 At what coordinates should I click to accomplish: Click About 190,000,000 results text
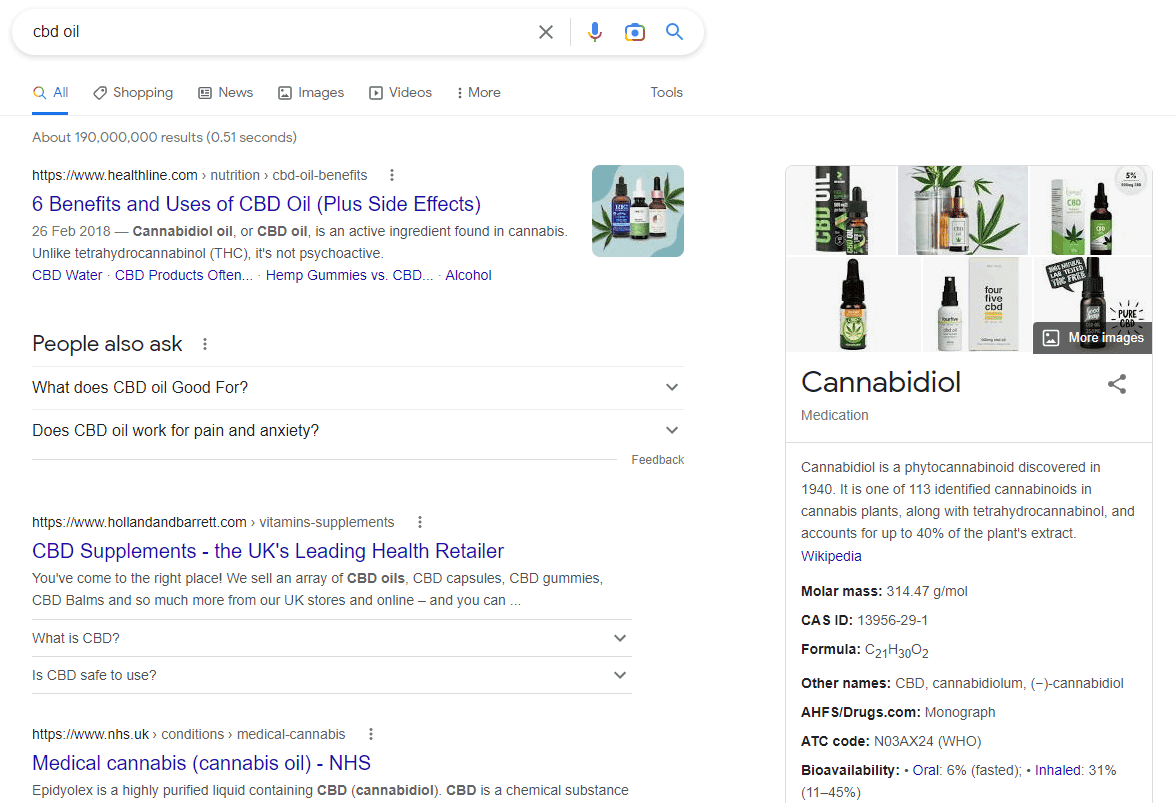(x=164, y=137)
